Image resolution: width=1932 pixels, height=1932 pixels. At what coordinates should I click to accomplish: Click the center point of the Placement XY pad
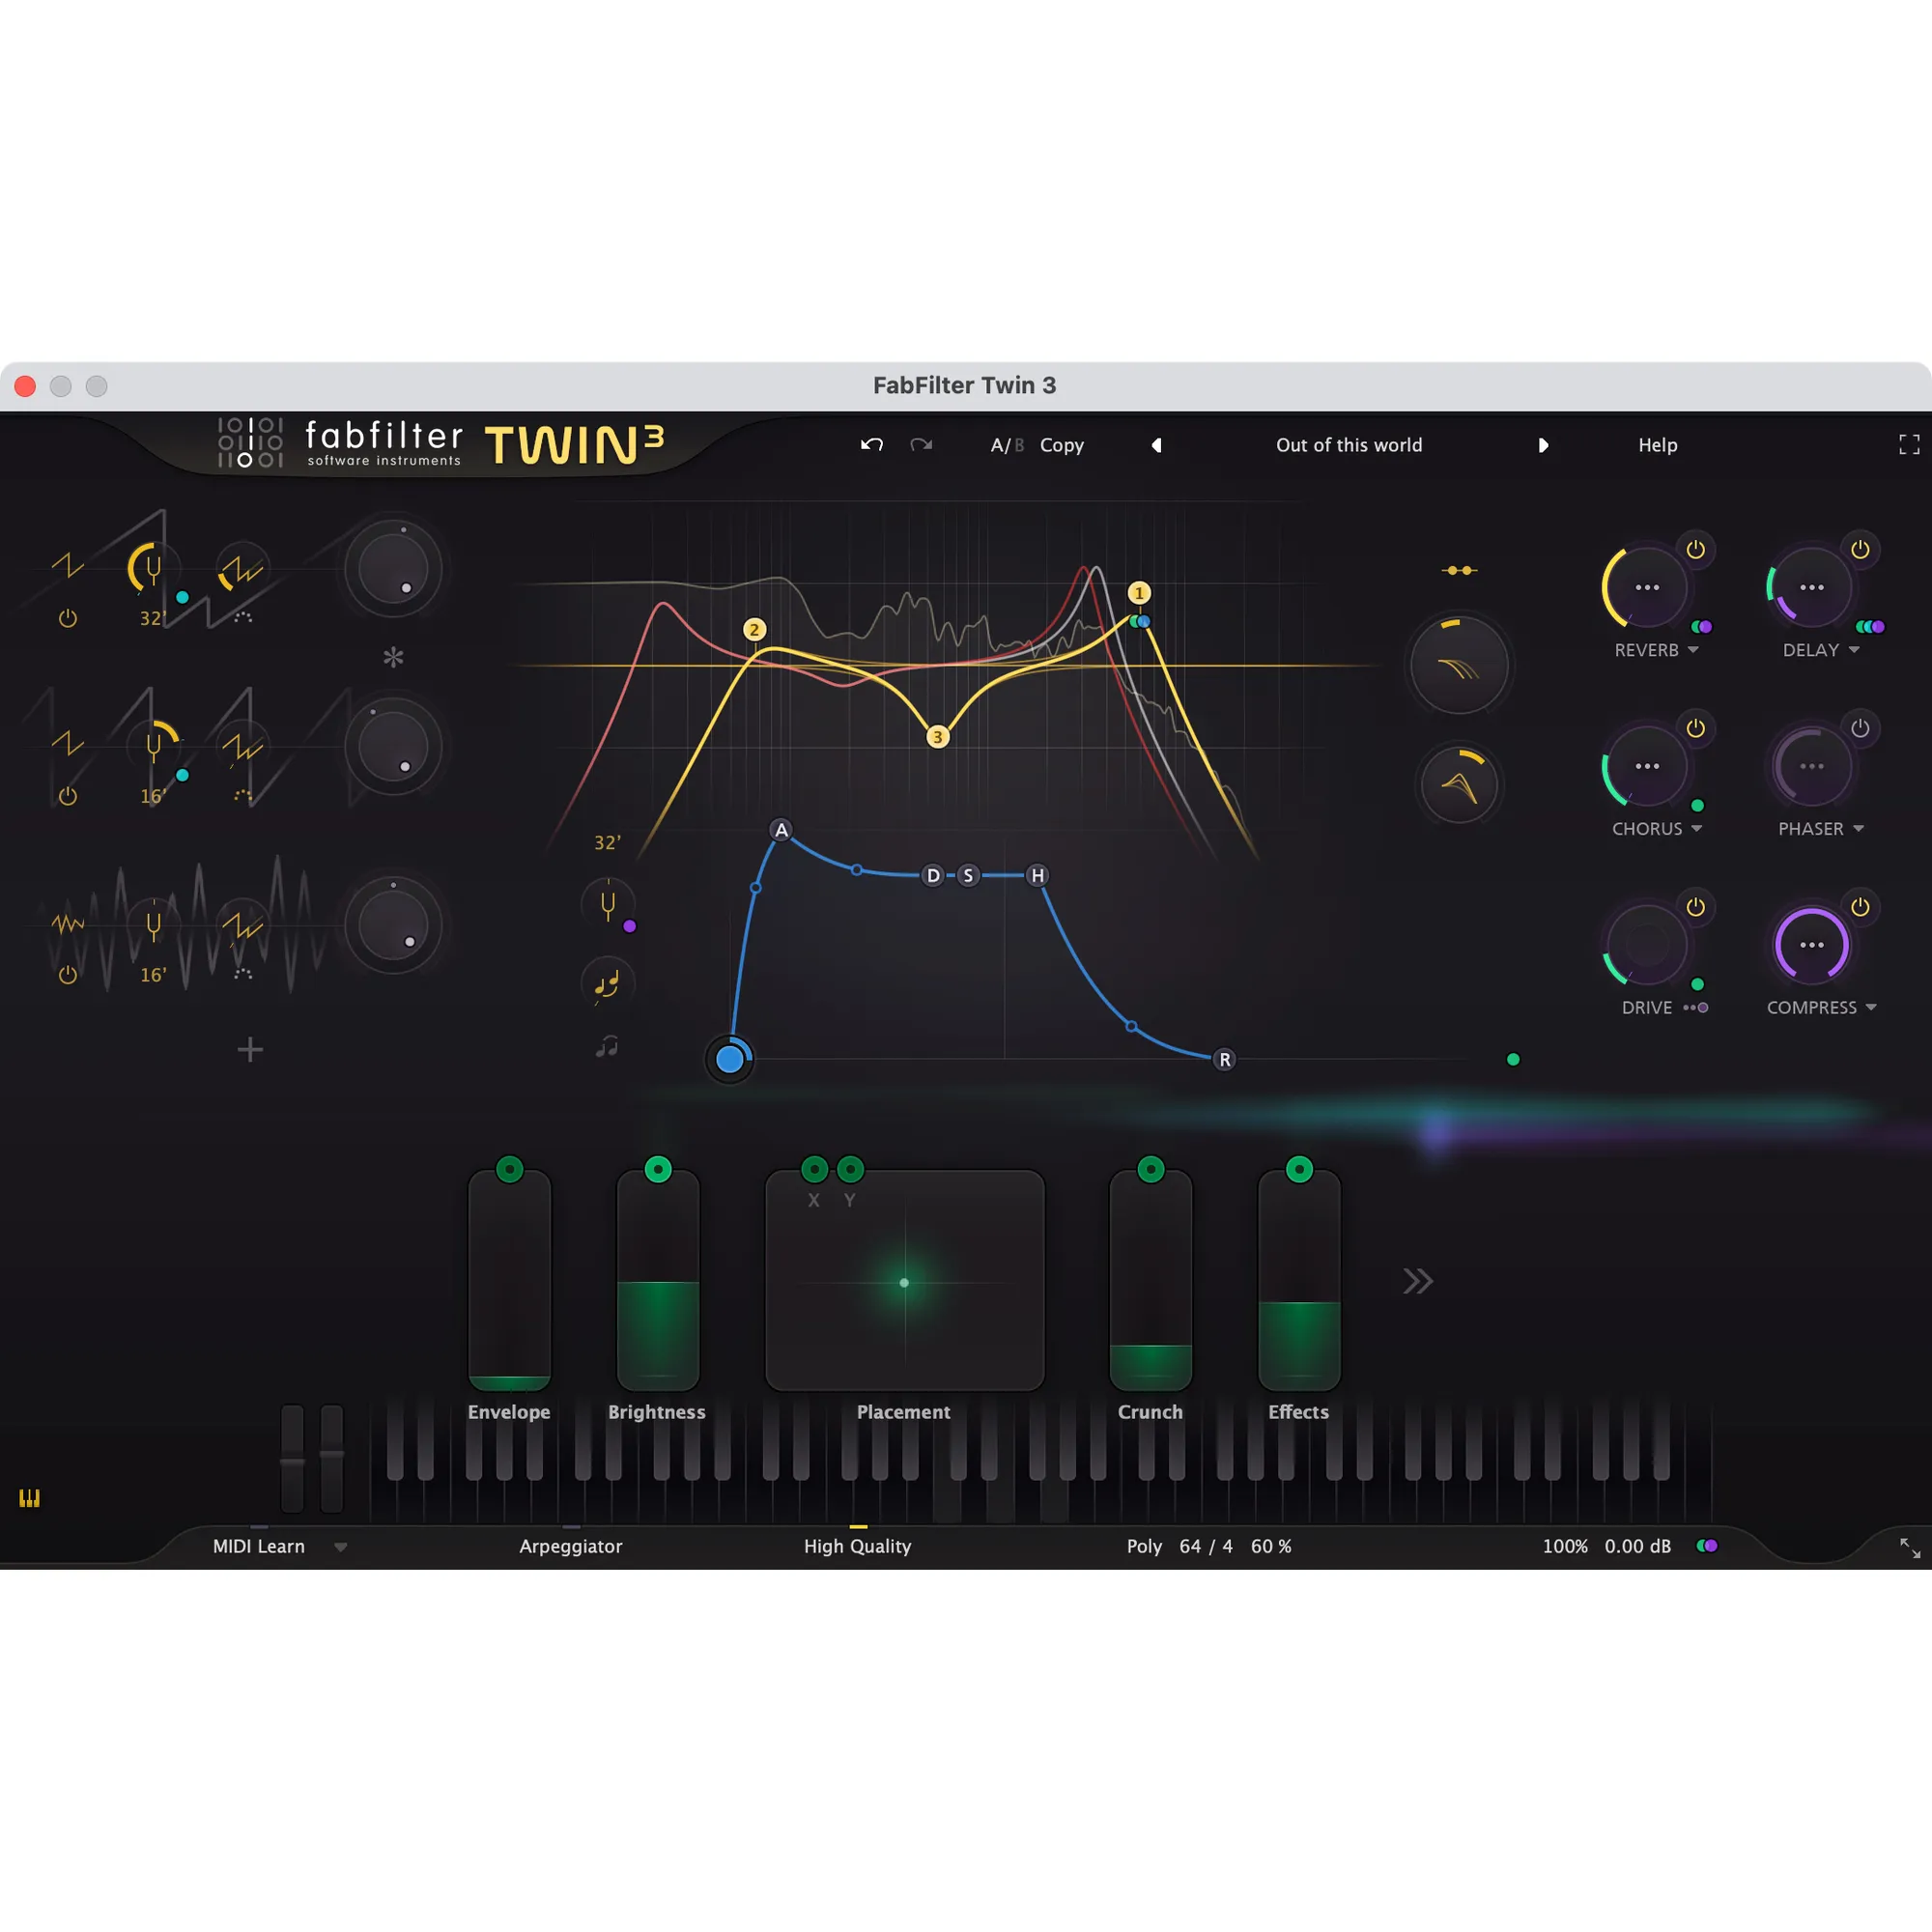(x=903, y=1282)
